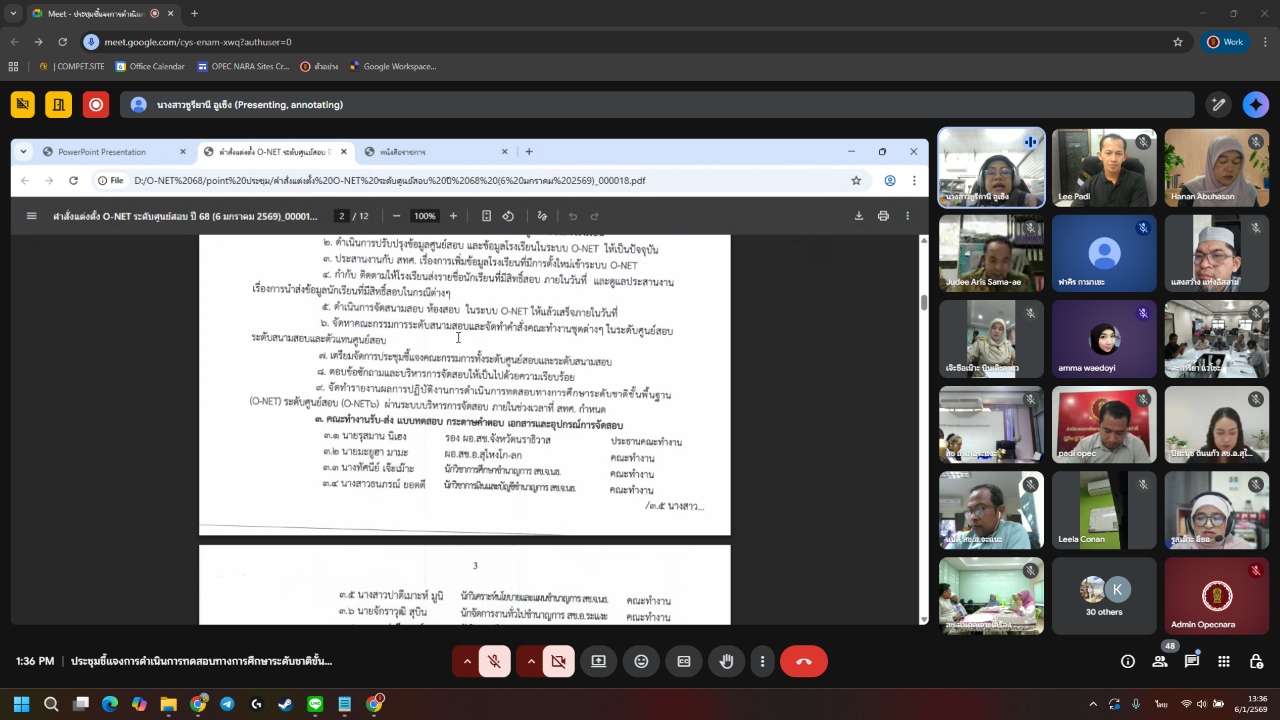Show the people list with 48 participants

pos(1160,661)
